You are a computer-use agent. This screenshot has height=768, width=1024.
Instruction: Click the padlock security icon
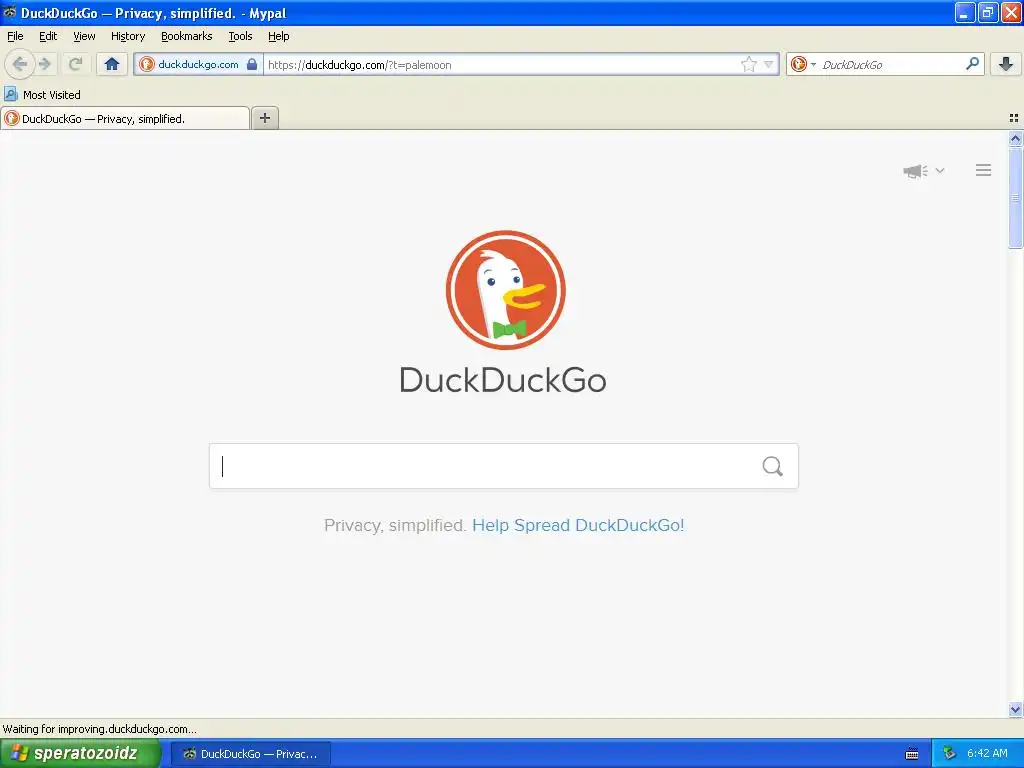(251, 64)
